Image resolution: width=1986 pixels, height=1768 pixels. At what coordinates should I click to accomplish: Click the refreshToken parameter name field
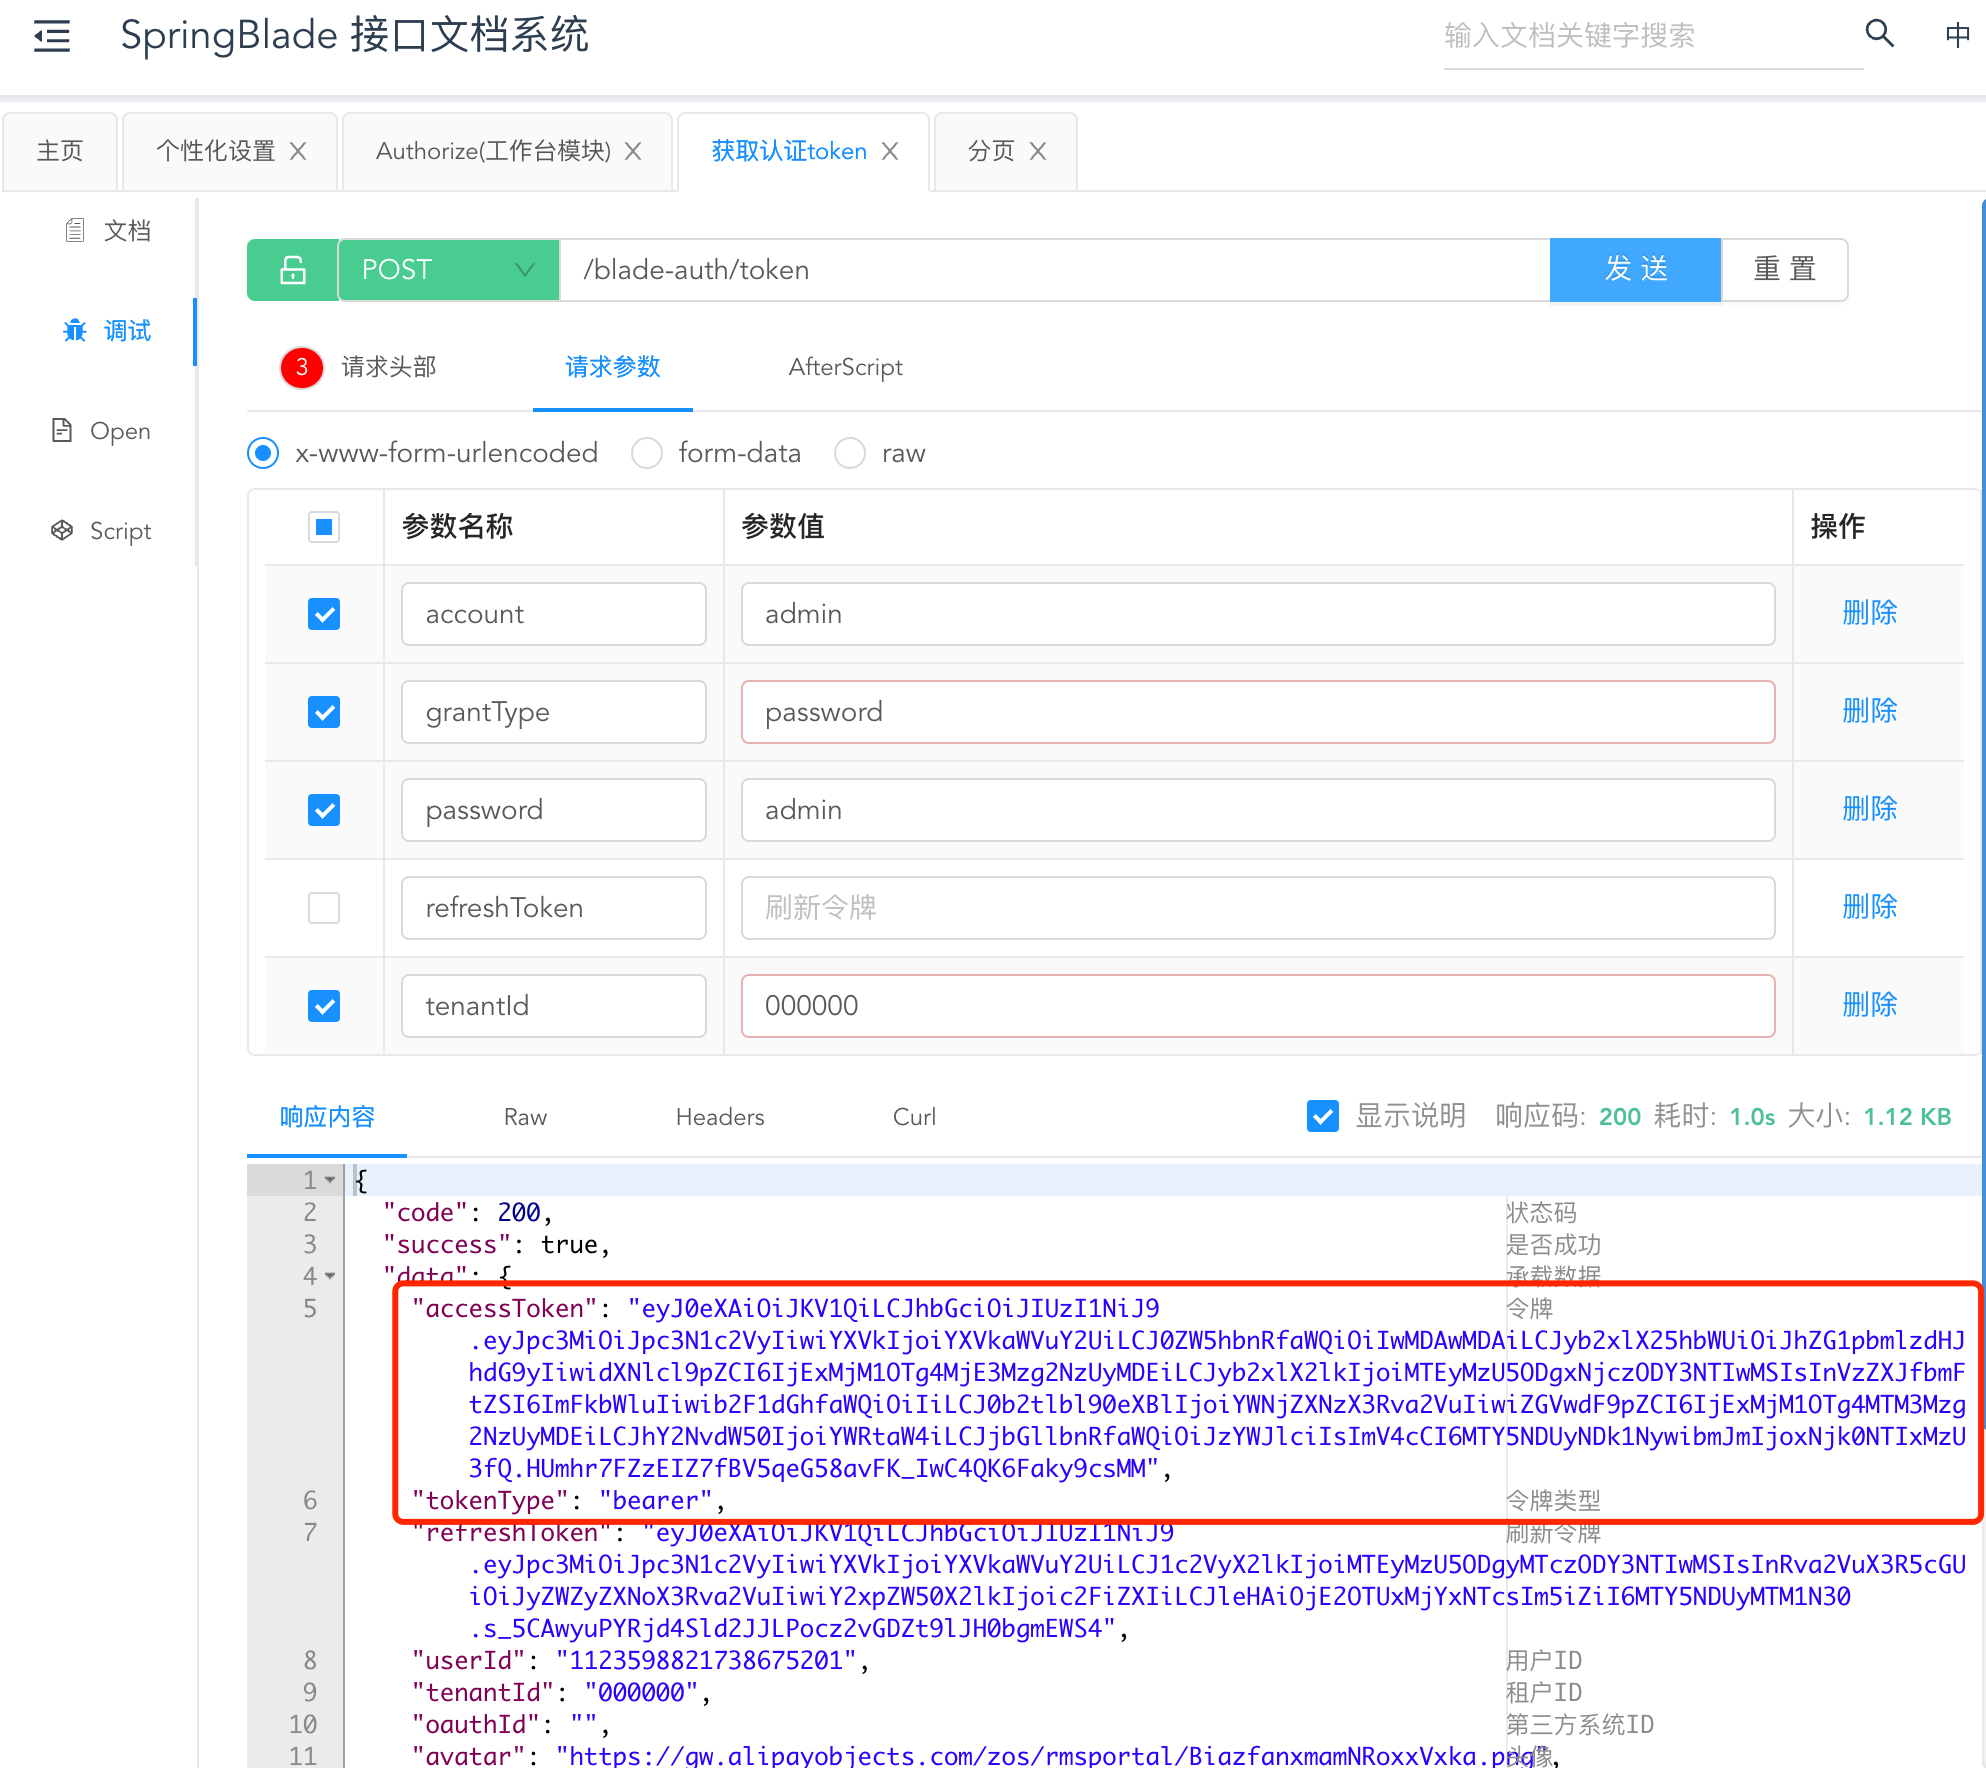pos(554,908)
